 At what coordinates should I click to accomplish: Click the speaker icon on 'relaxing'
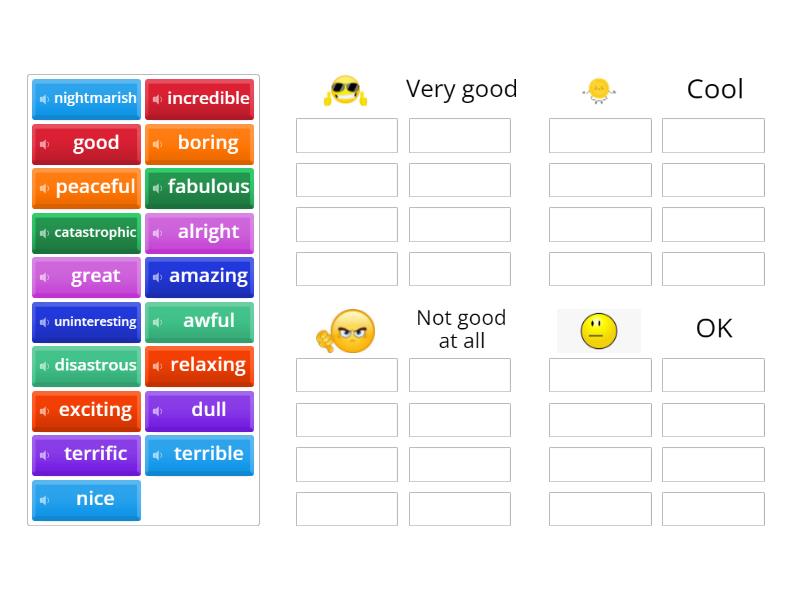pyautogui.click(x=159, y=366)
